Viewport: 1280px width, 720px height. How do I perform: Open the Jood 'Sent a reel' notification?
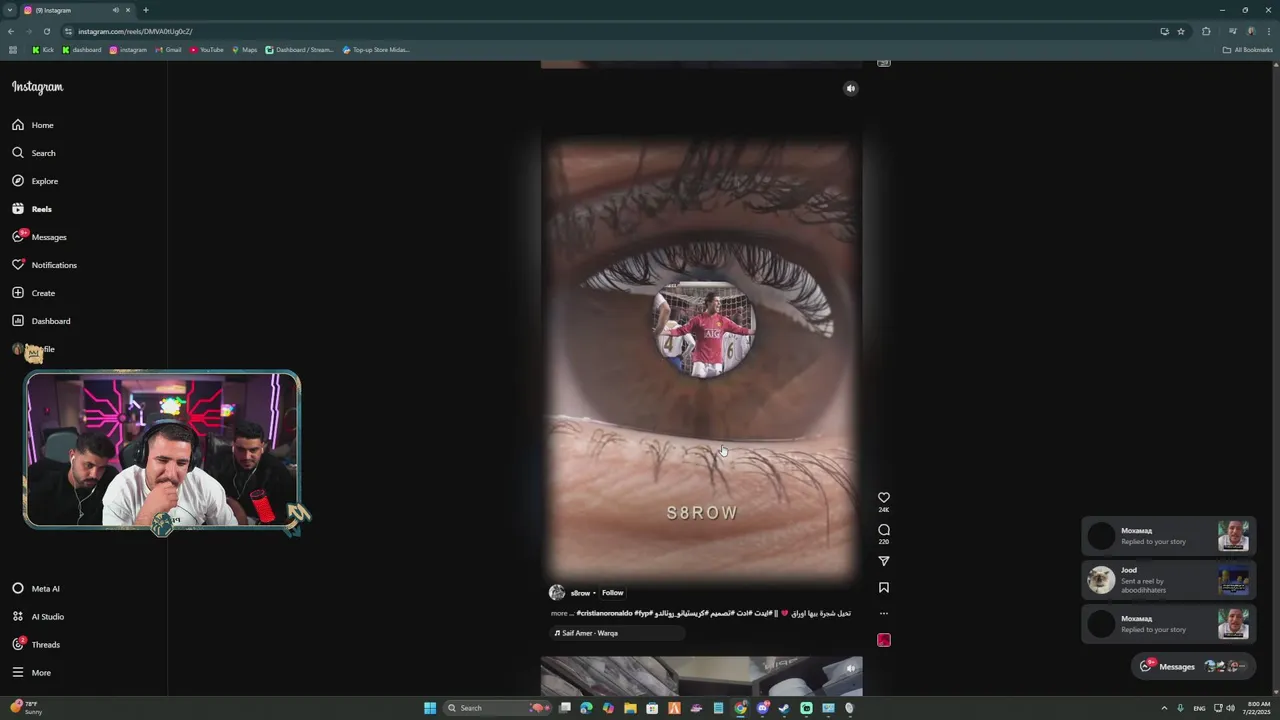click(x=1168, y=580)
